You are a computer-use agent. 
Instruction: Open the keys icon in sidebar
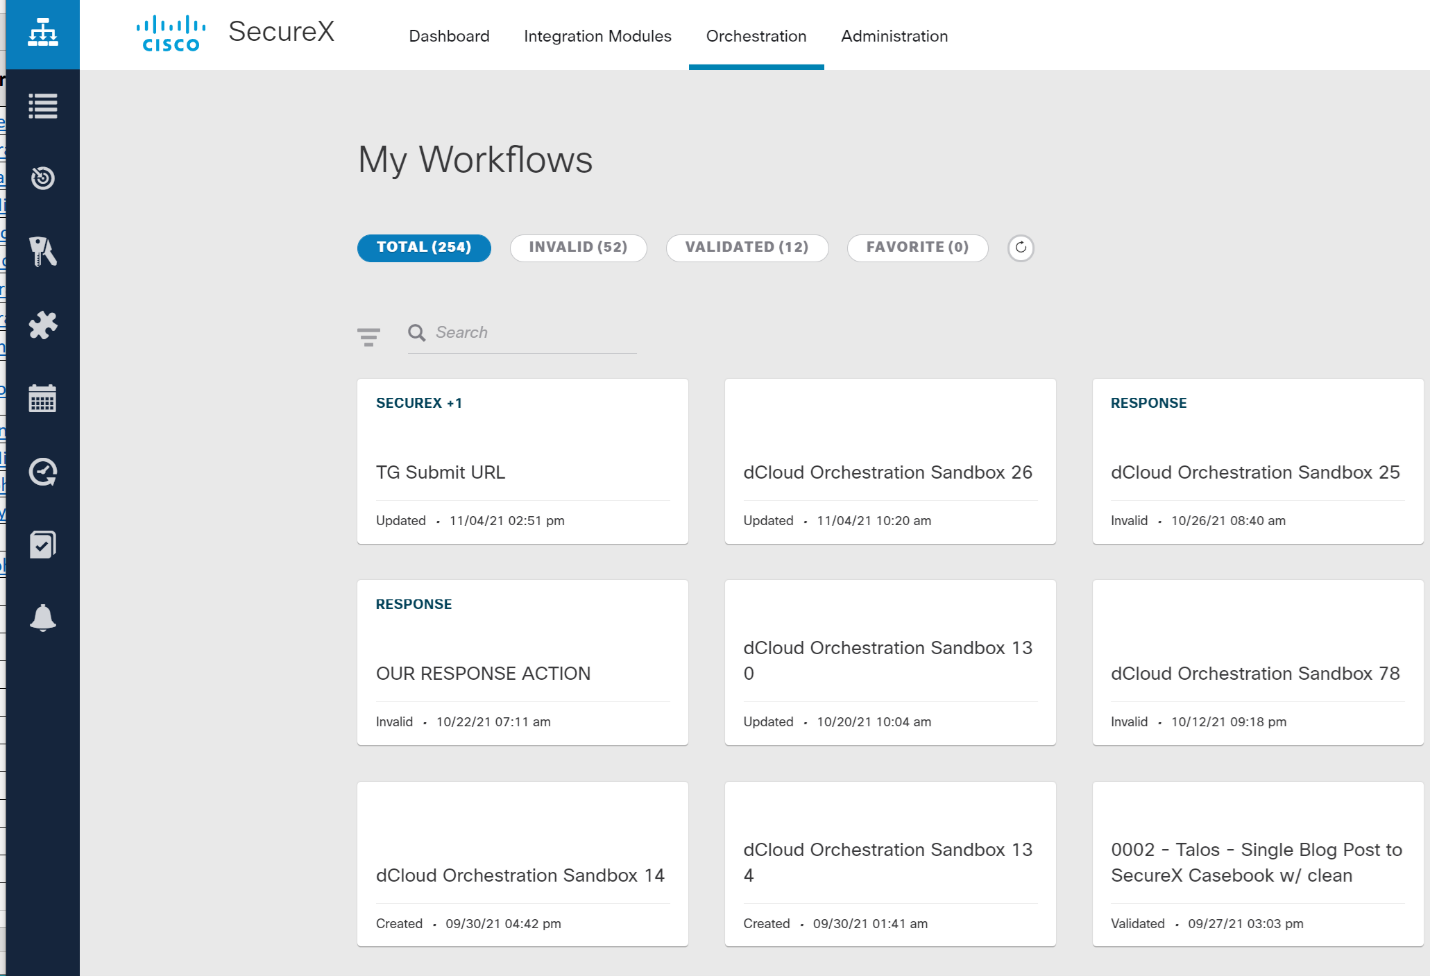[43, 251]
